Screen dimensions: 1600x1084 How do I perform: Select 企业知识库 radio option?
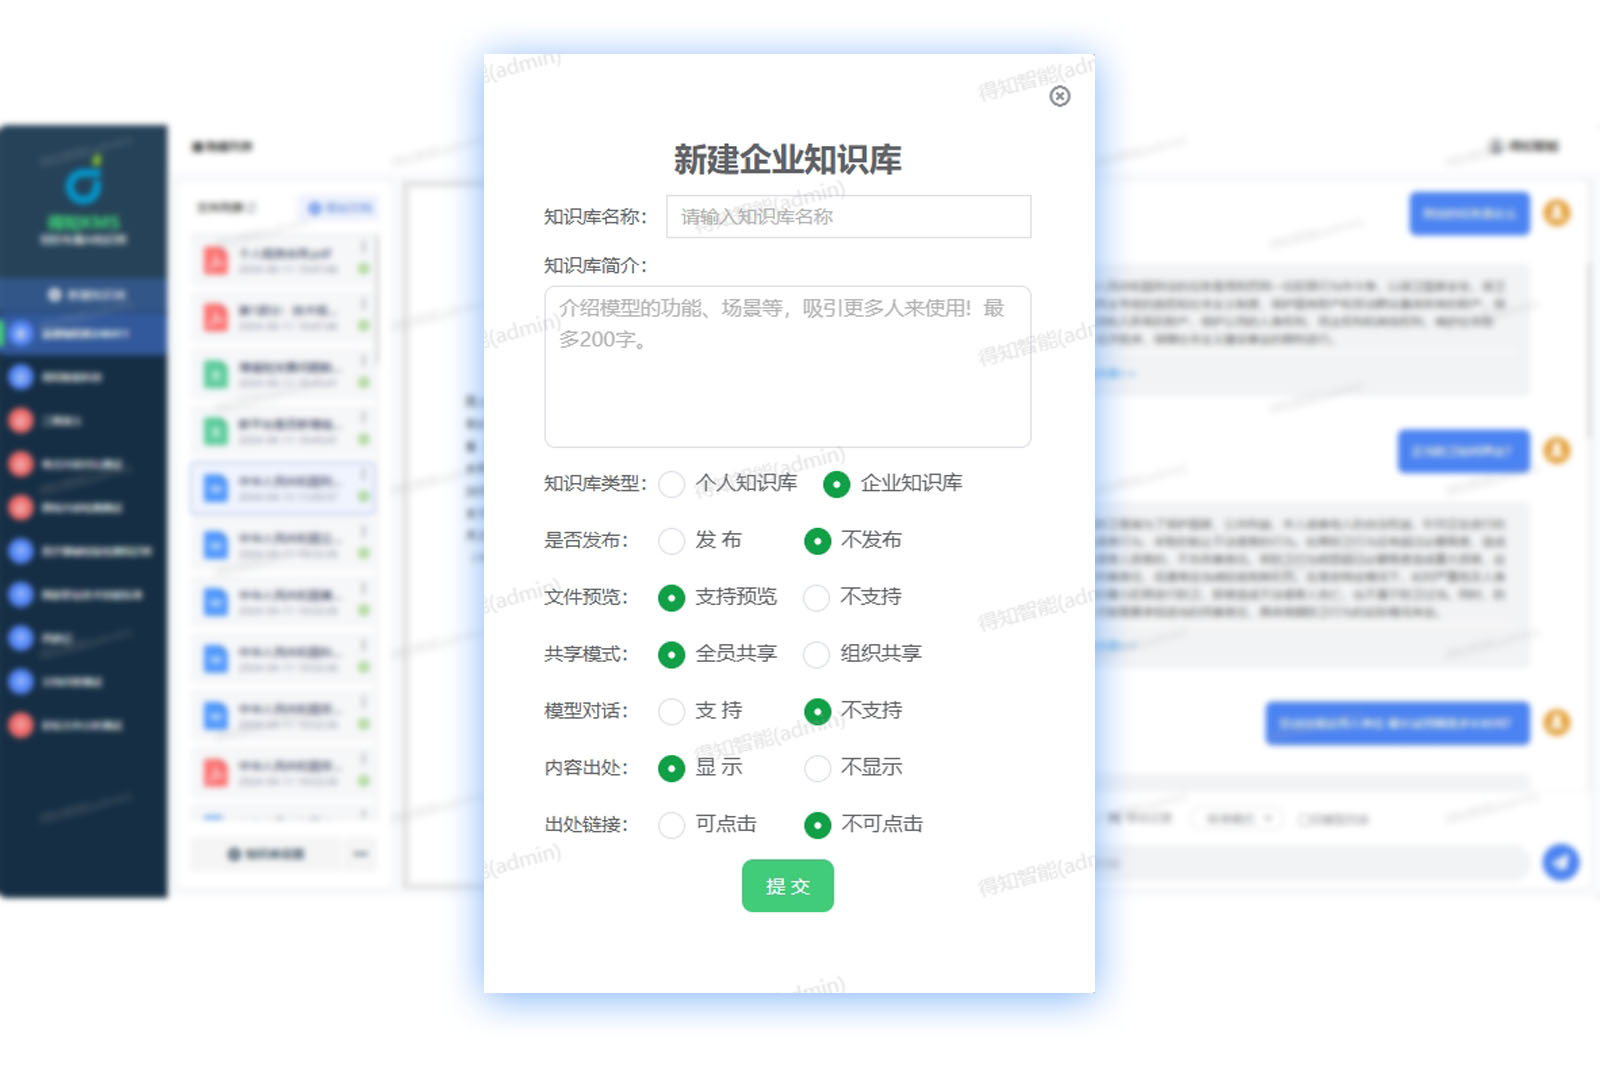click(836, 485)
